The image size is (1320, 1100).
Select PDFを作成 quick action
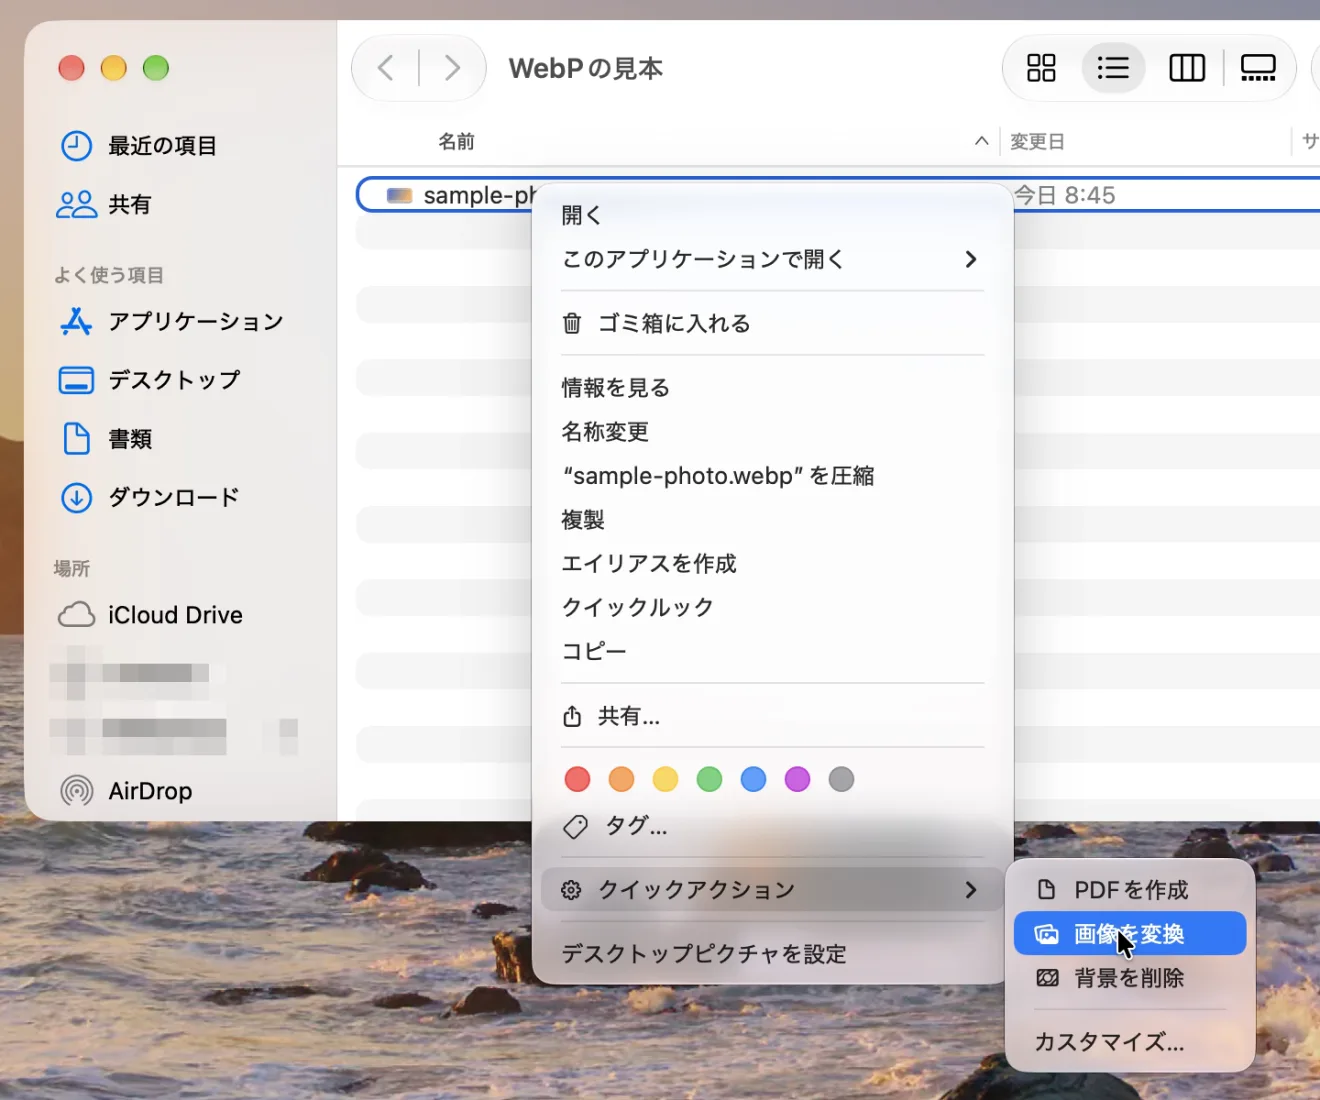pos(1130,890)
